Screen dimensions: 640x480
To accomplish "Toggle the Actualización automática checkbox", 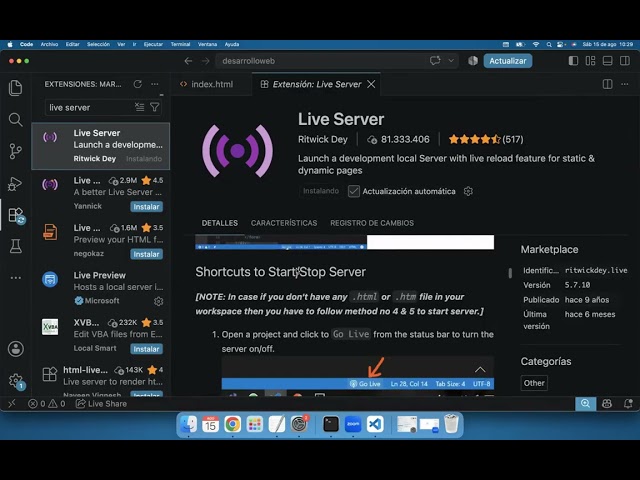I will click(x=353, y=191).
